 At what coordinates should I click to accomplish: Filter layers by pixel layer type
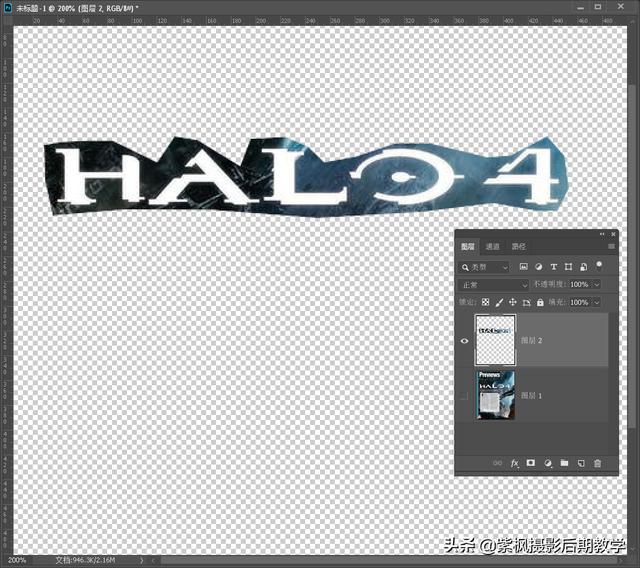click(523, 267)
